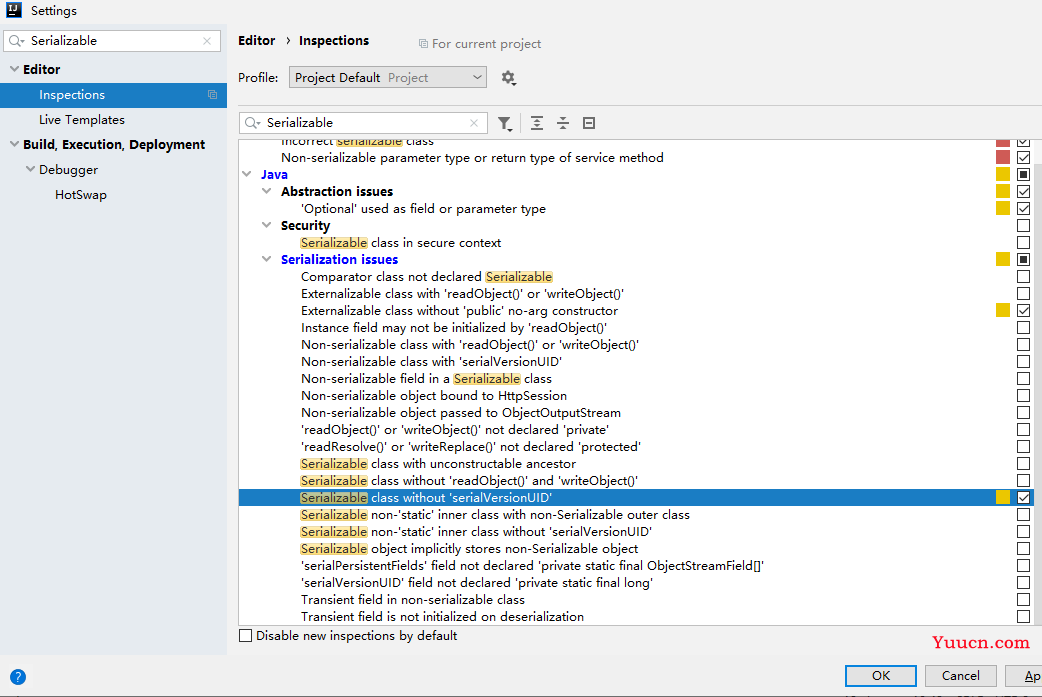The width and height of the screenshot is (1042, 697).
Task: Enable Comparator class not declared Serializable checkbox
Action: (1023, 276)
